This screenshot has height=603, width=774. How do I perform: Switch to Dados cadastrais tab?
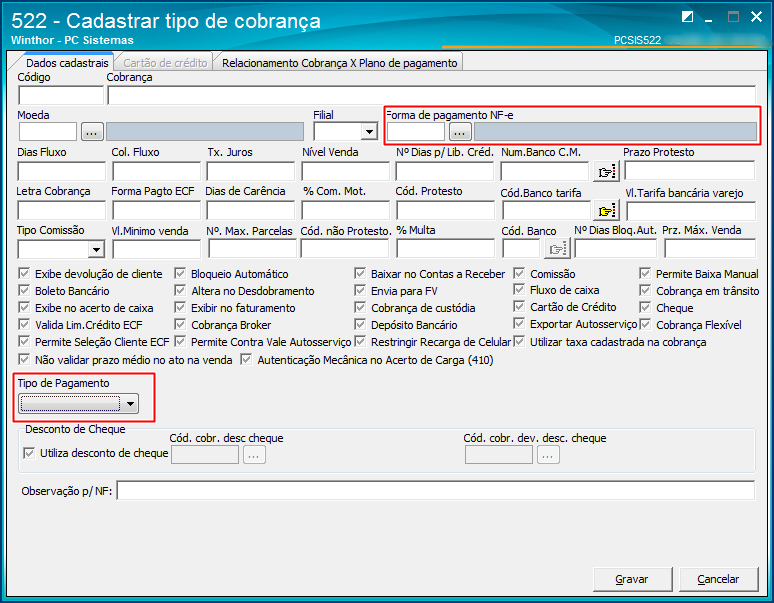point(67,63)
